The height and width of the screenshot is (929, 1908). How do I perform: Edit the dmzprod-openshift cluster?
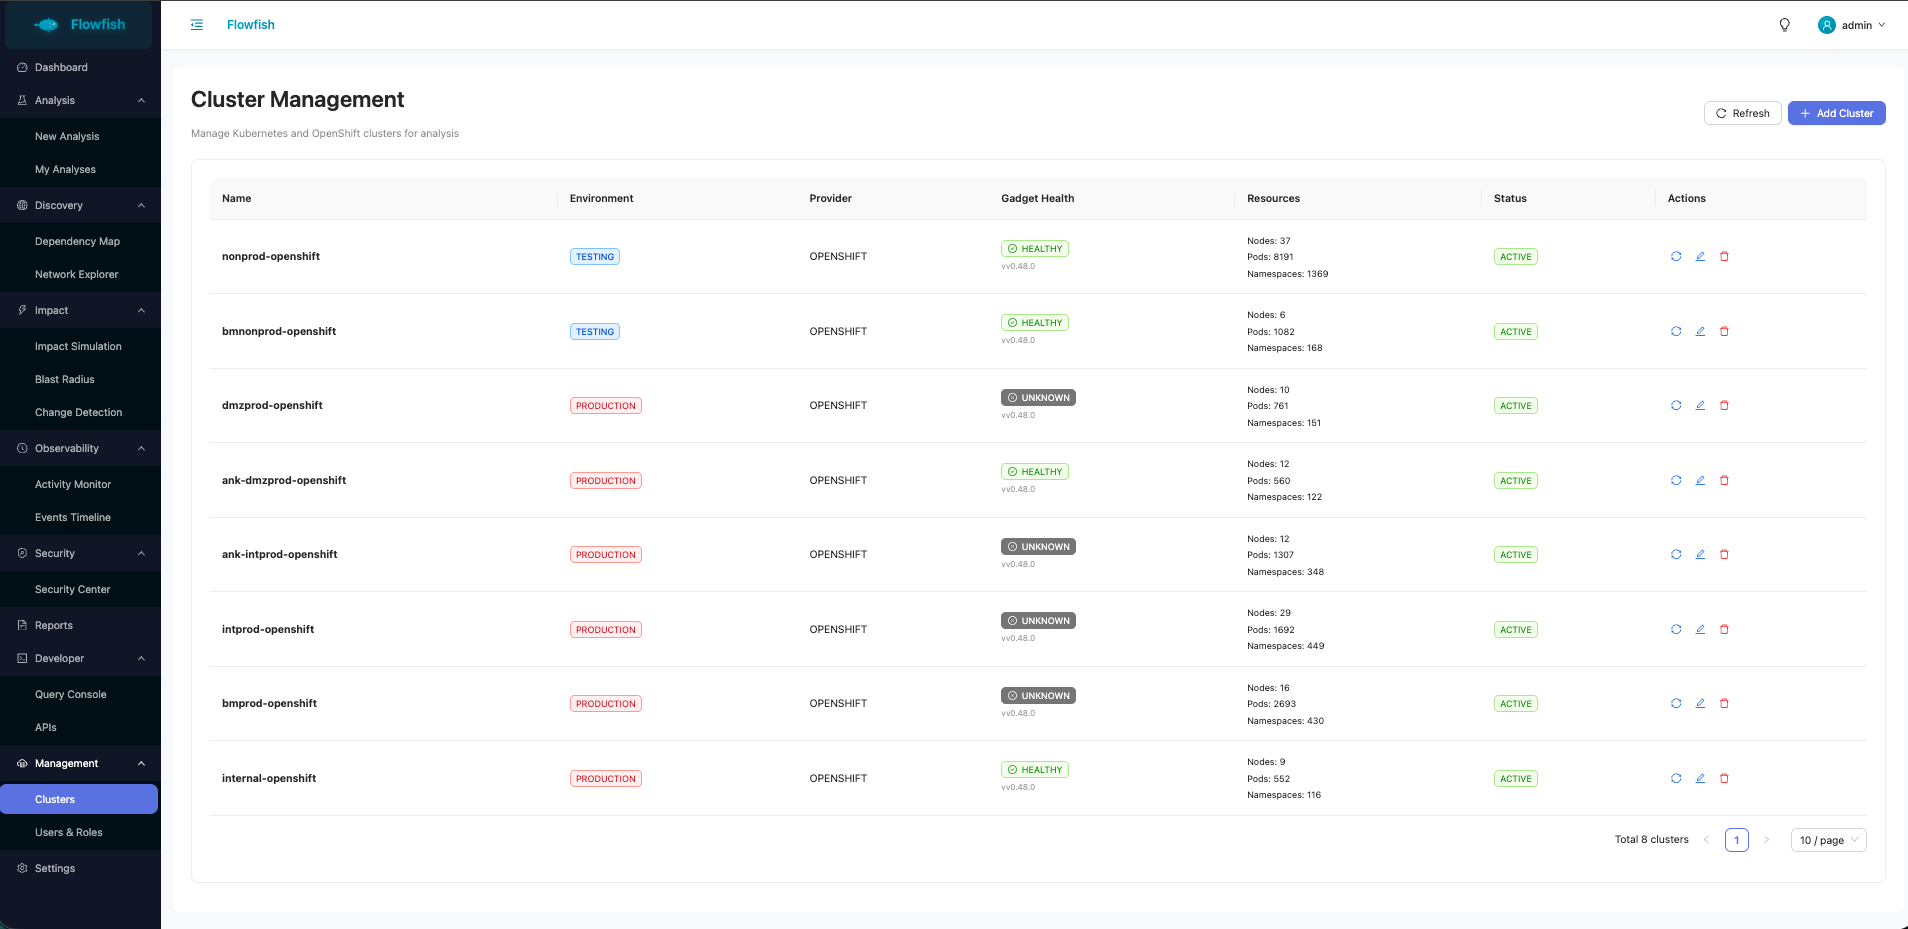tap(1700, 405)
